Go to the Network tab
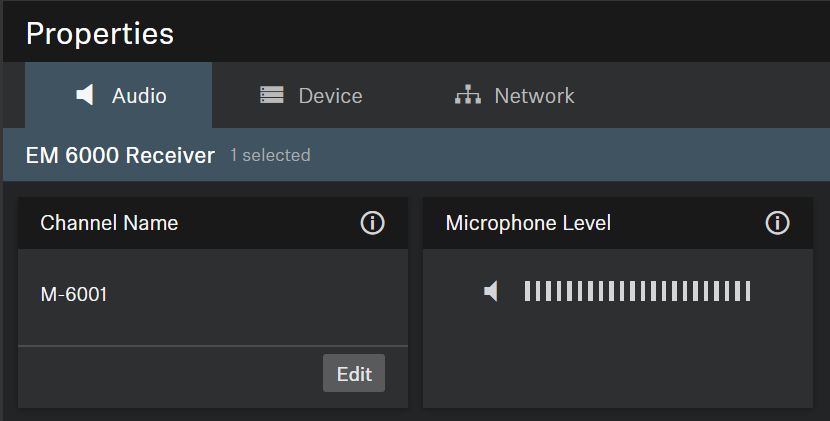Image resolution: width=830 pixels, height=421 pixels. click(x=515, y=96)
